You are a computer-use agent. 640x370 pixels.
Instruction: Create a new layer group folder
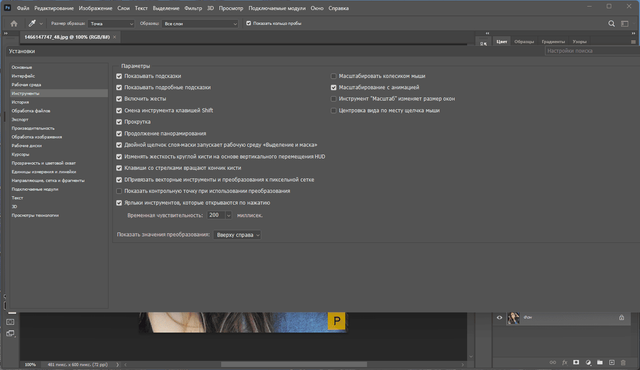[x=600, y=362]
